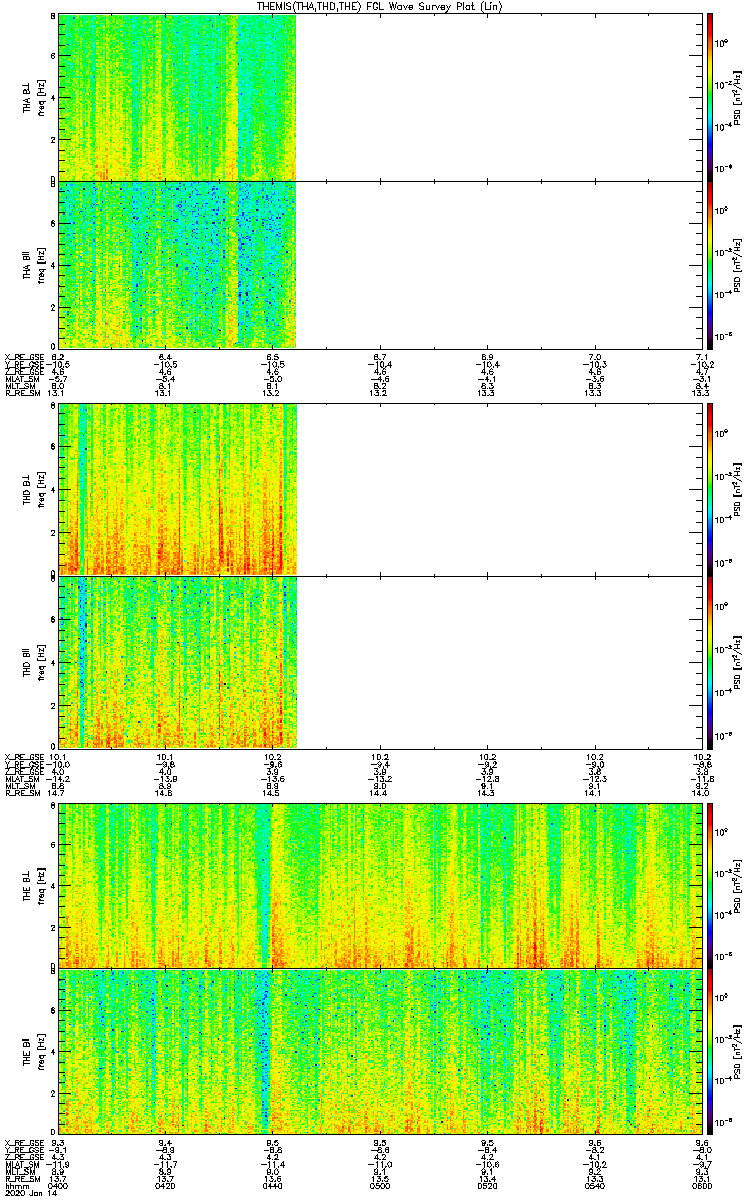The image size is (750, 1200).
Task: Click the 0520 time tick label
Action: 488,1184
